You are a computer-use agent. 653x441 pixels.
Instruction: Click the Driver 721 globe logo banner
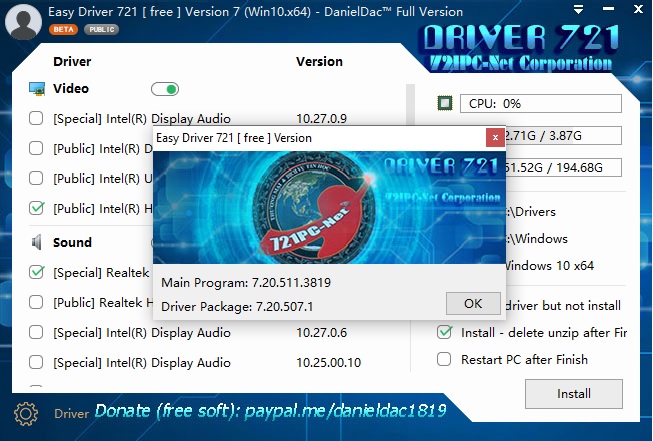pyautogui.click(x=328, y=206)
